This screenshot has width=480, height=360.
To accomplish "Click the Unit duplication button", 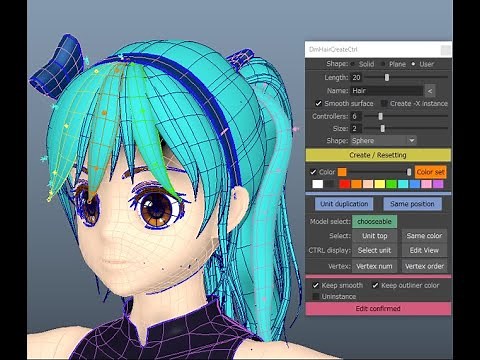I will click(344, 204).
